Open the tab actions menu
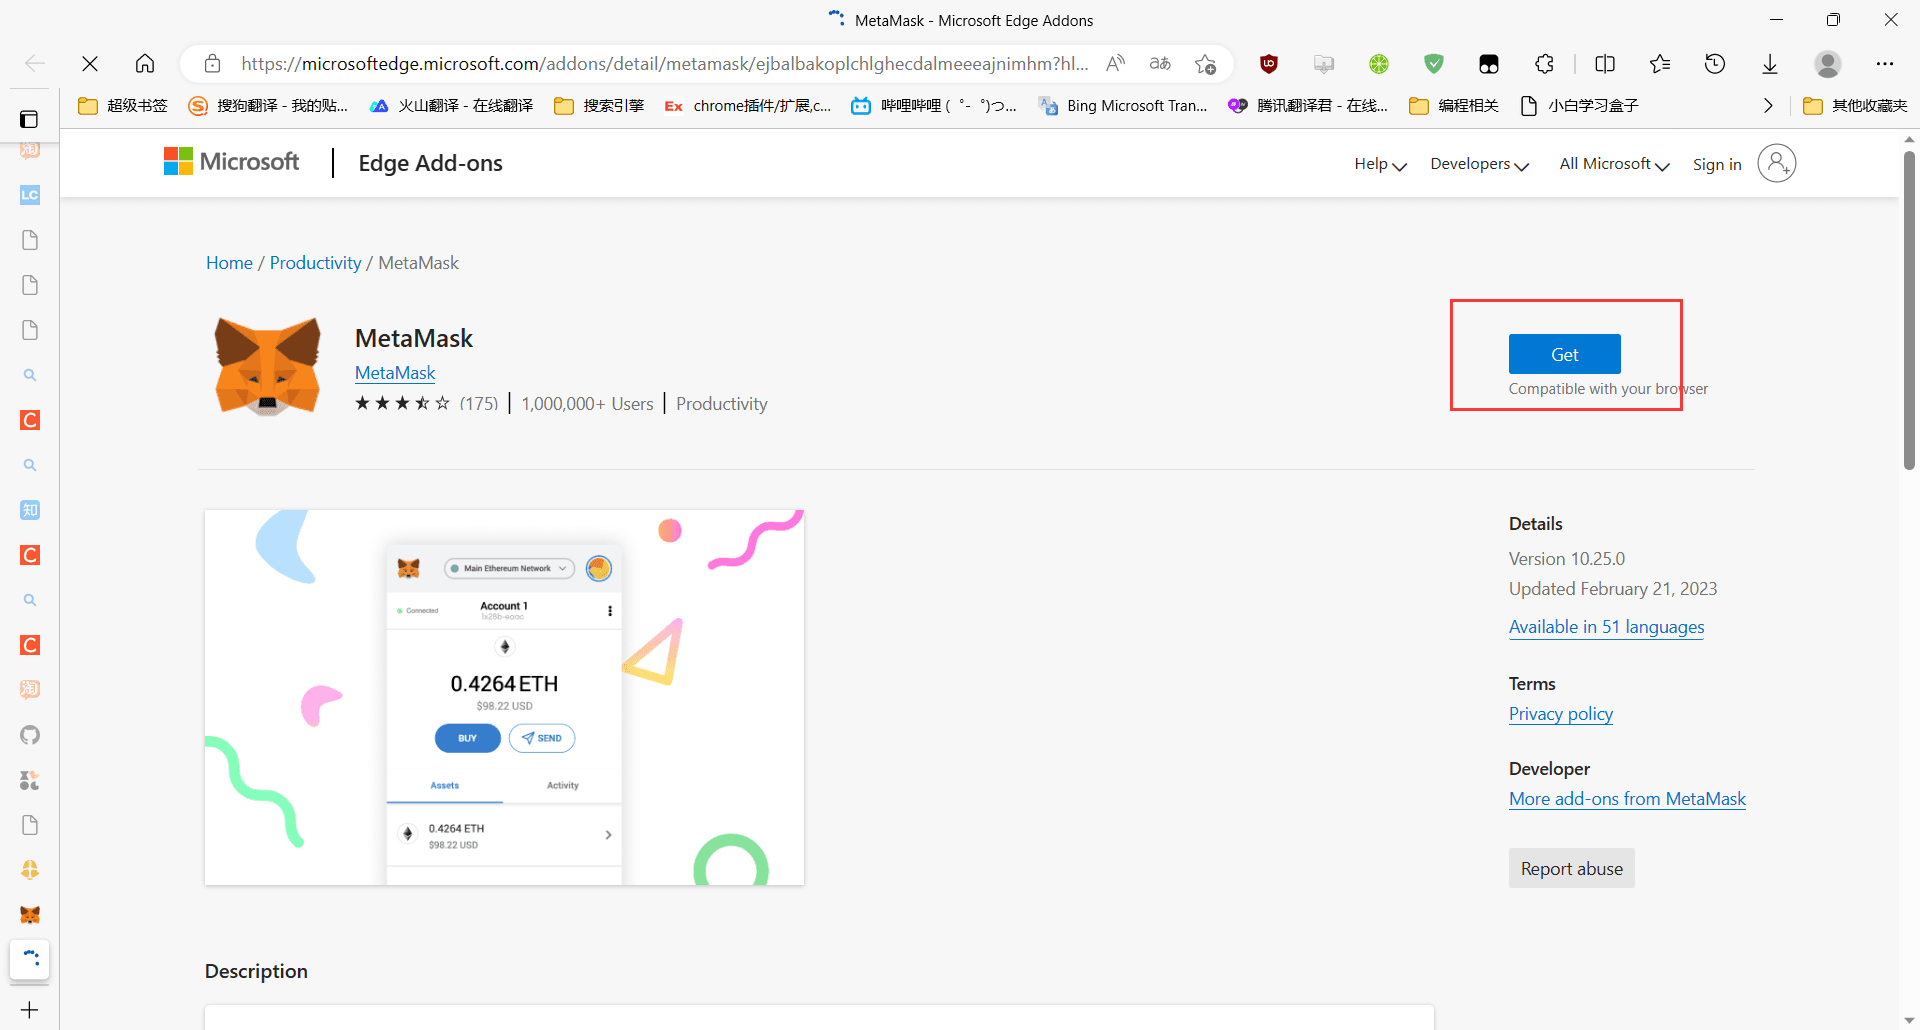The height and width of the screenshot is (1030, 1920). click(x=29, y=120)
